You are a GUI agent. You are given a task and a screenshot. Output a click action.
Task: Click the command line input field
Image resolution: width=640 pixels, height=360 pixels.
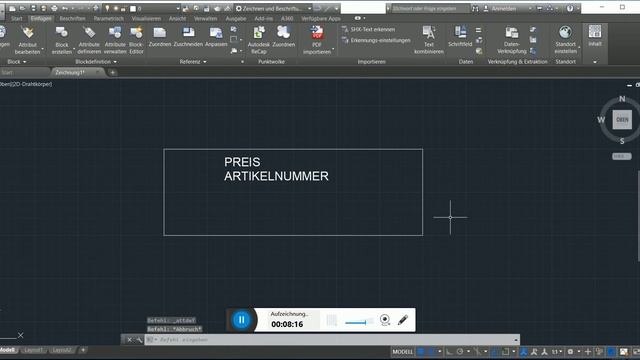click(332, 340)
